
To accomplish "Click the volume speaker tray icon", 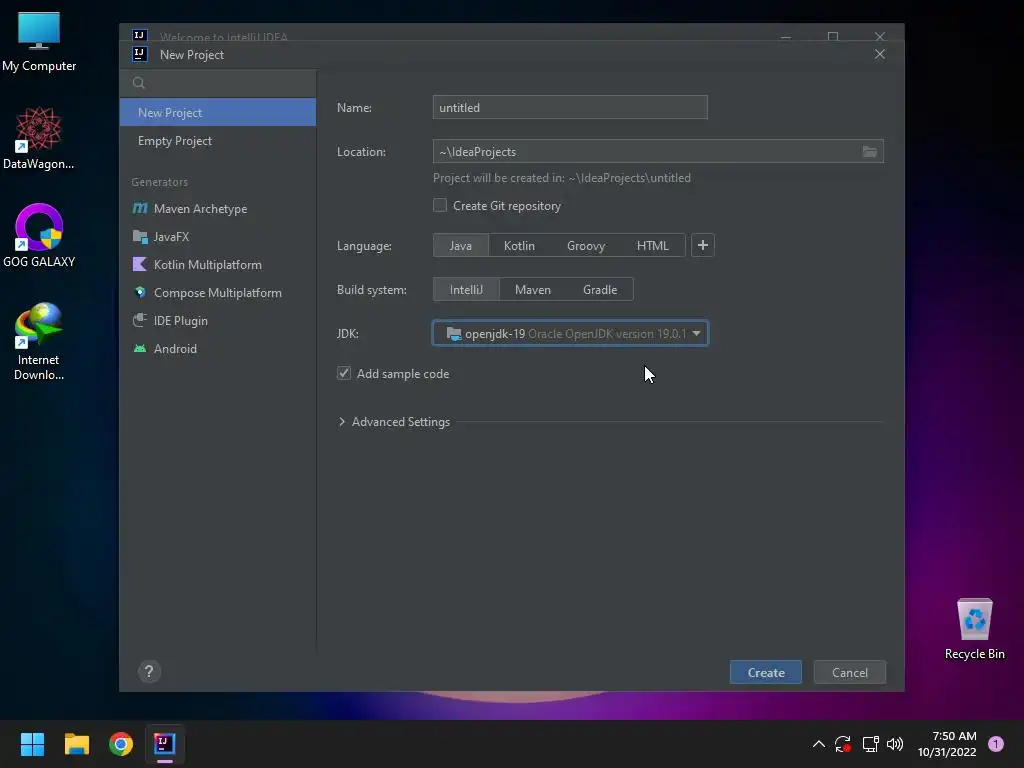I will click(x=895, y=744).
